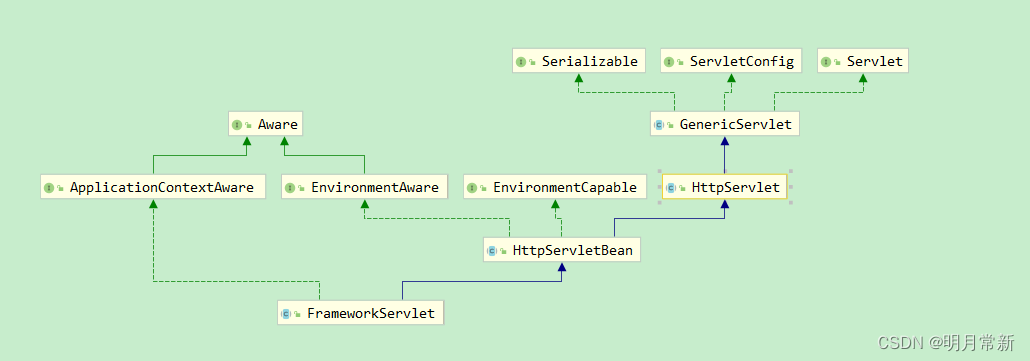Click the interface icon beside Aware
Image resolution: width=1030 pixels, height=361 pixels.
pos(237,125)
